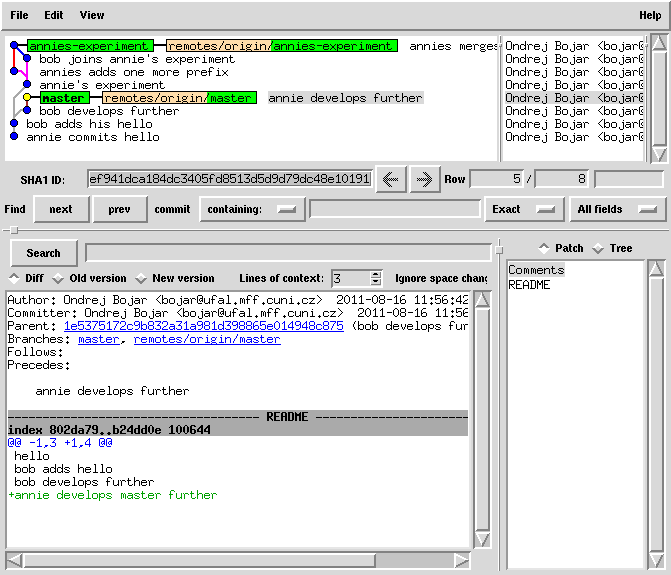671x575 pixels.
Task: Open the 'containing:' dropdown
Action: tap(252, 209)
